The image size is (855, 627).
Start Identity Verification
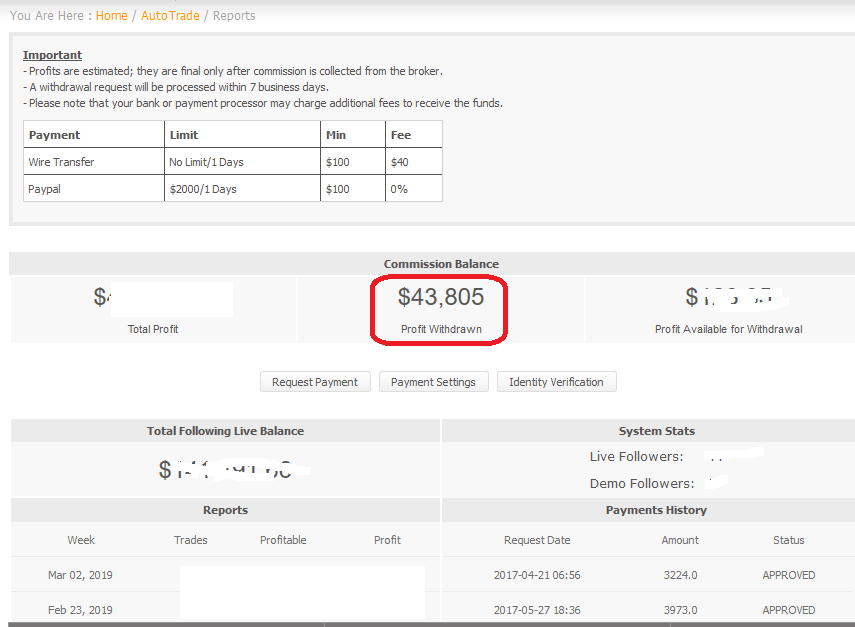[556, 382]
